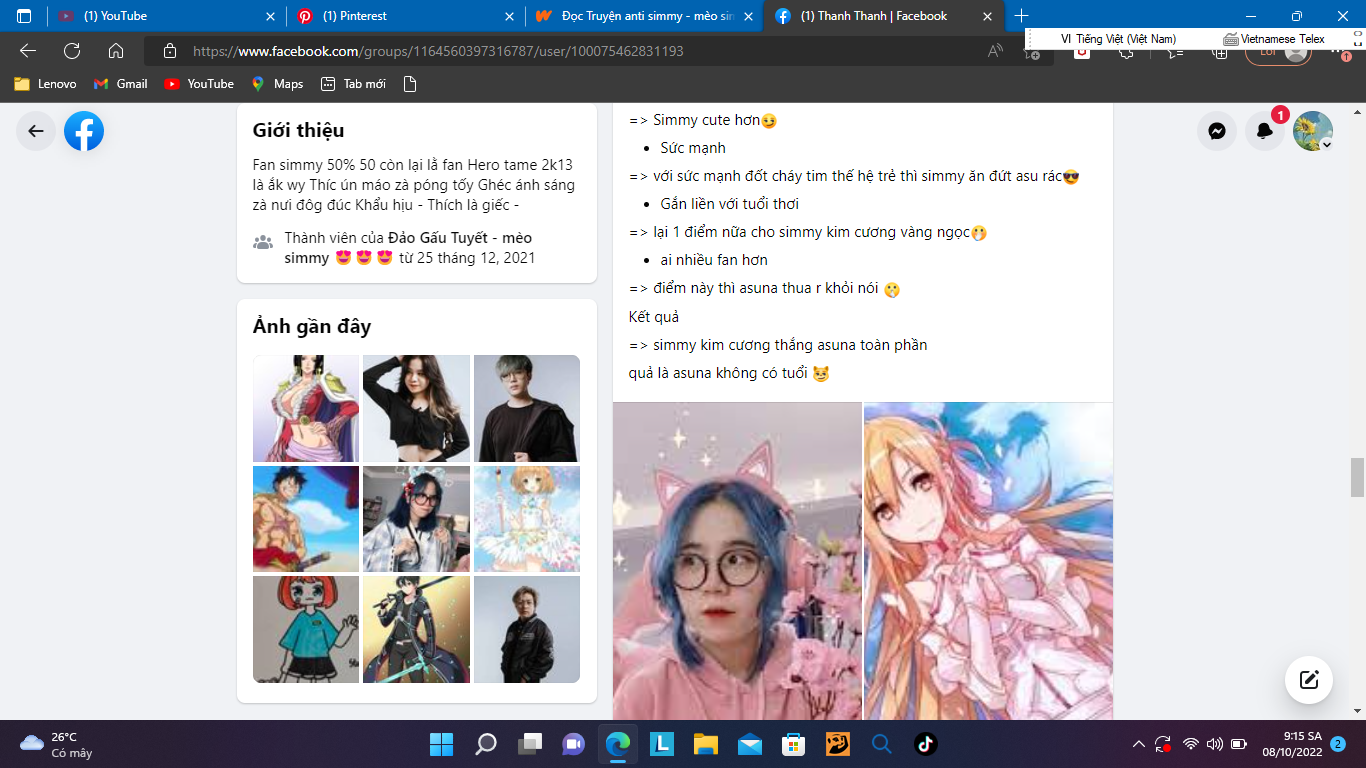
Task: Launch TikTok from the taskbar
Action: tap(925, 744)
